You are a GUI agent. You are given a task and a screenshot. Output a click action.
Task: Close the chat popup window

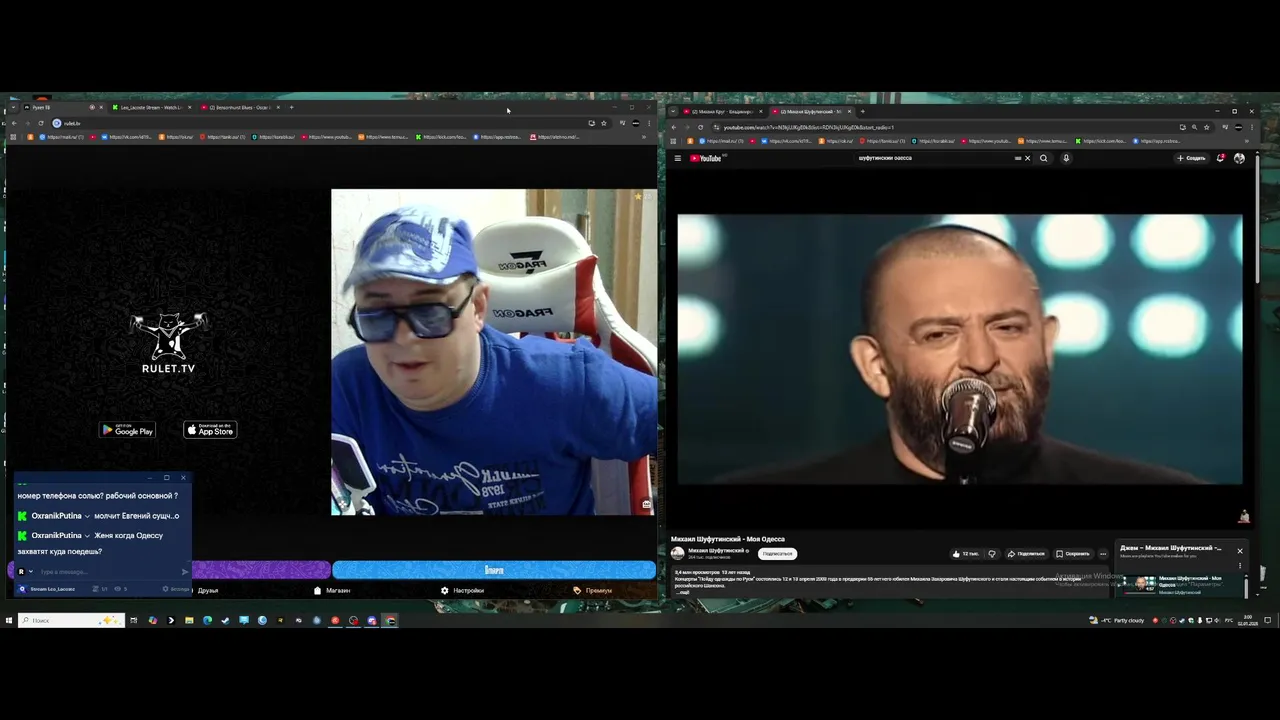(182, 478)
